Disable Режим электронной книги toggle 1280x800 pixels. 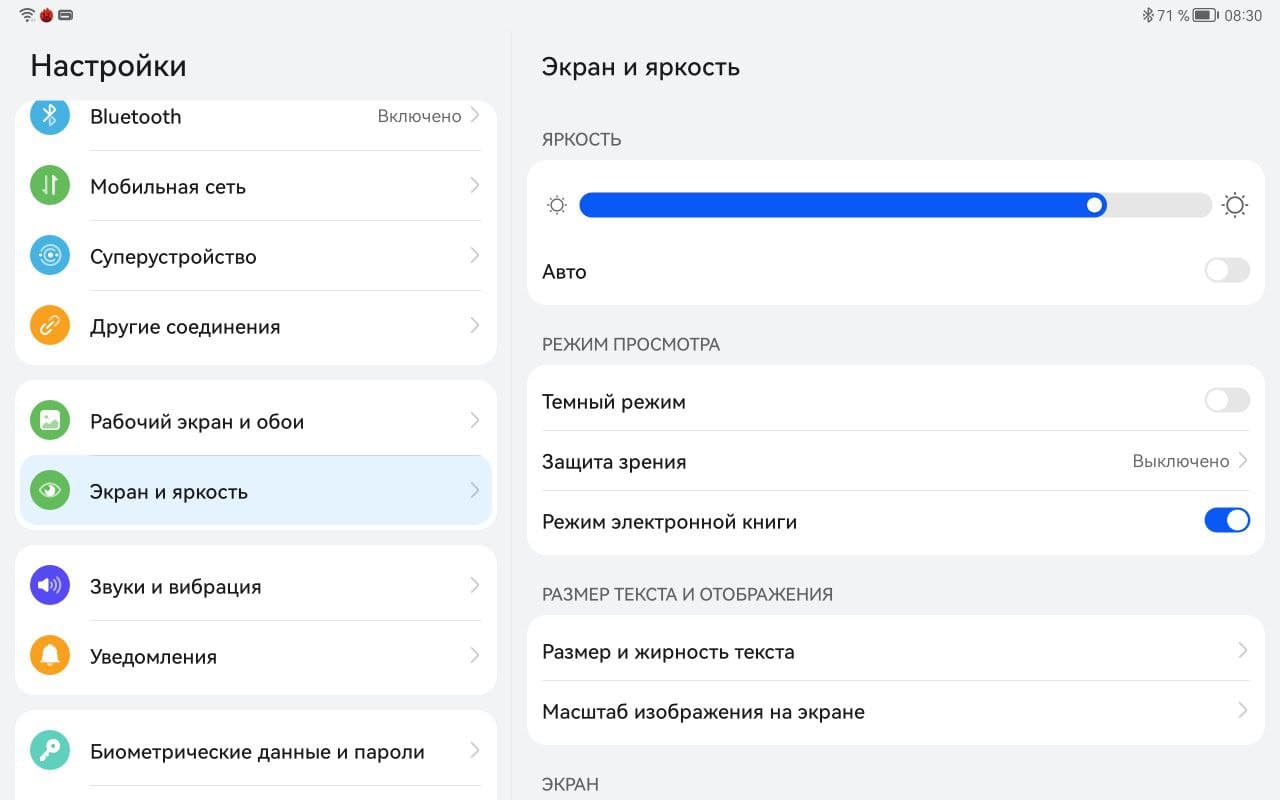tap(1226, 521)
